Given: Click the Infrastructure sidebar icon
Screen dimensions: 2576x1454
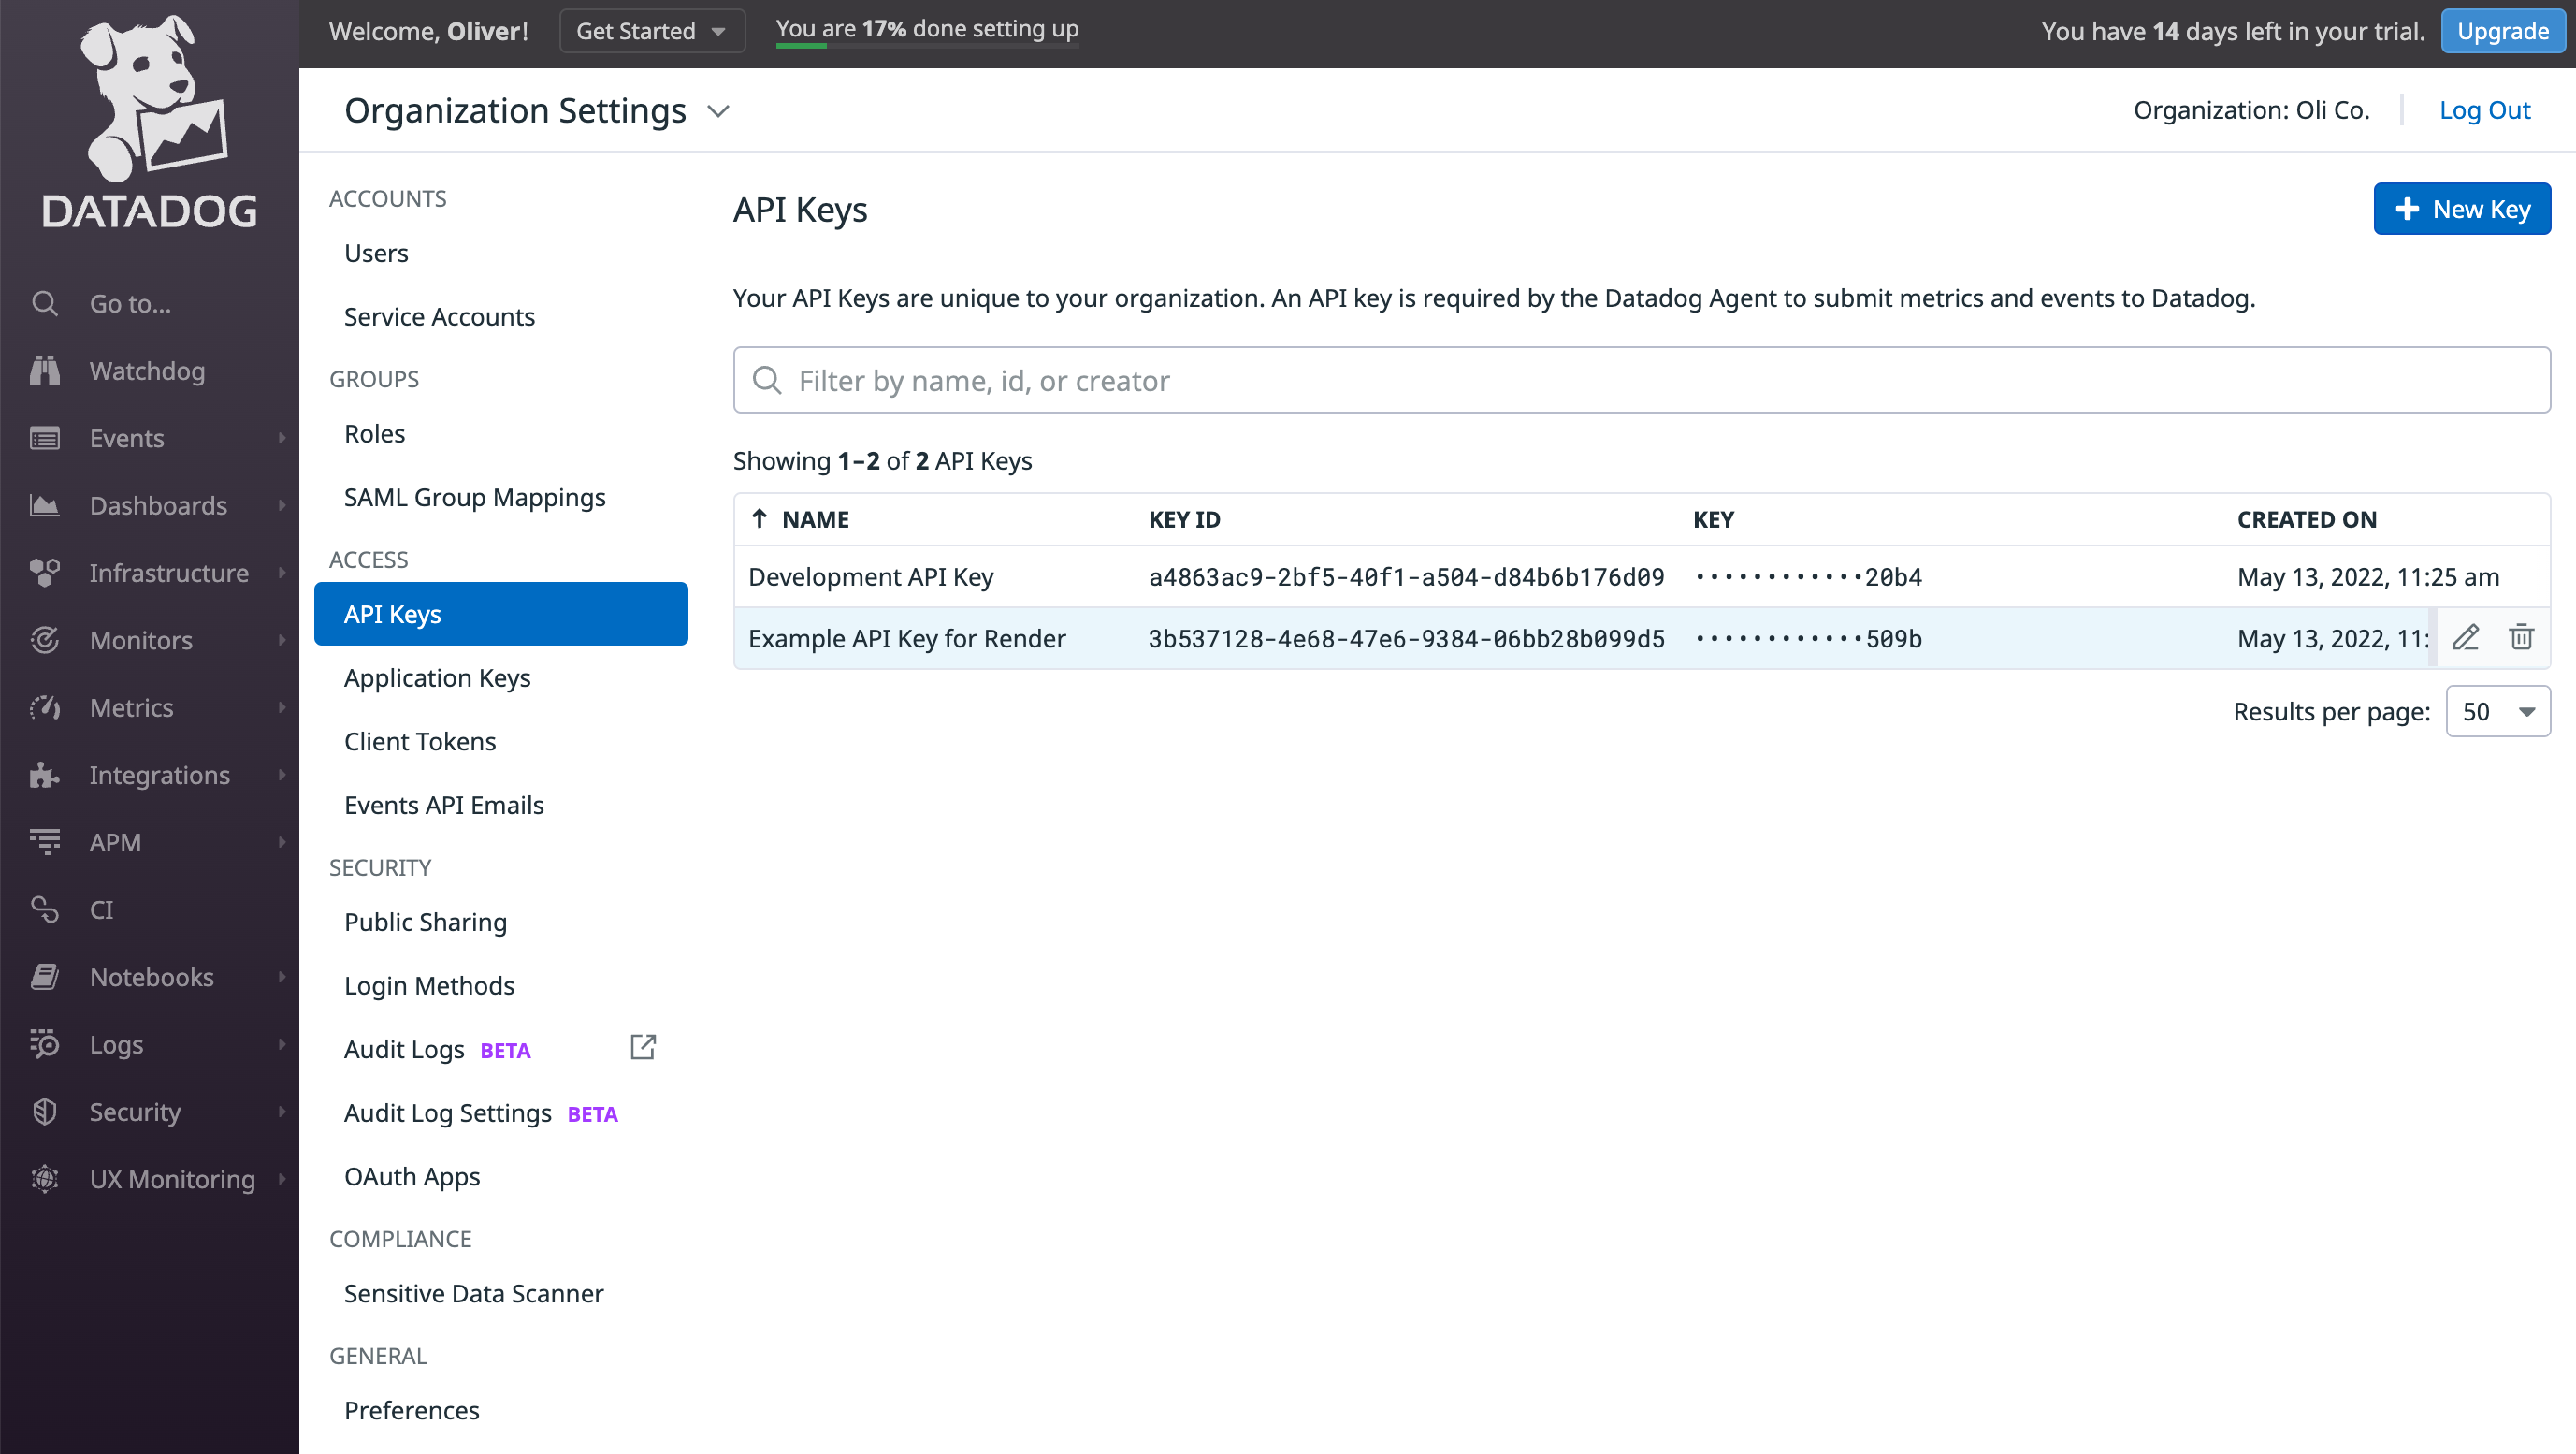Looking at the screenshot, I should pyautogui.click(x=45, y=572).
